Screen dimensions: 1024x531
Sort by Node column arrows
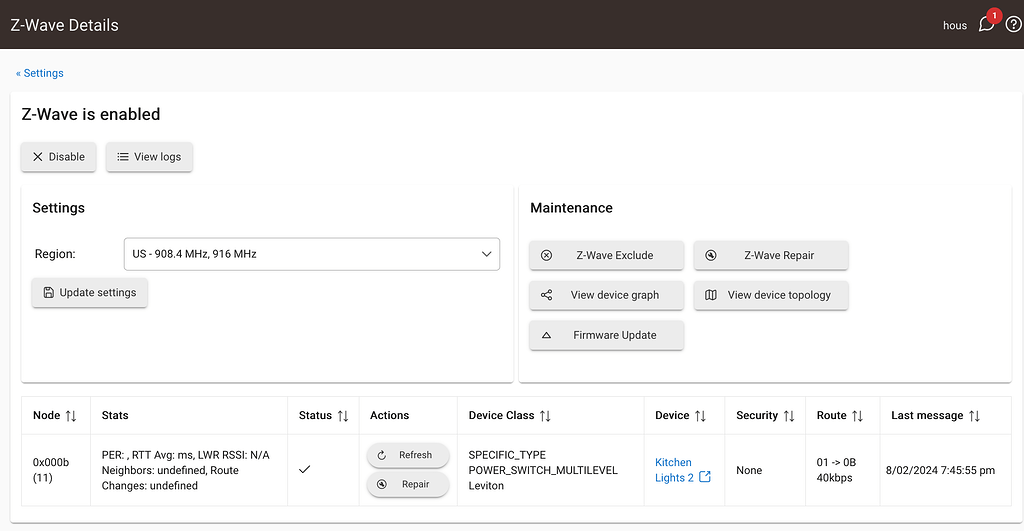pyautogui.click(x=71, y=415)
